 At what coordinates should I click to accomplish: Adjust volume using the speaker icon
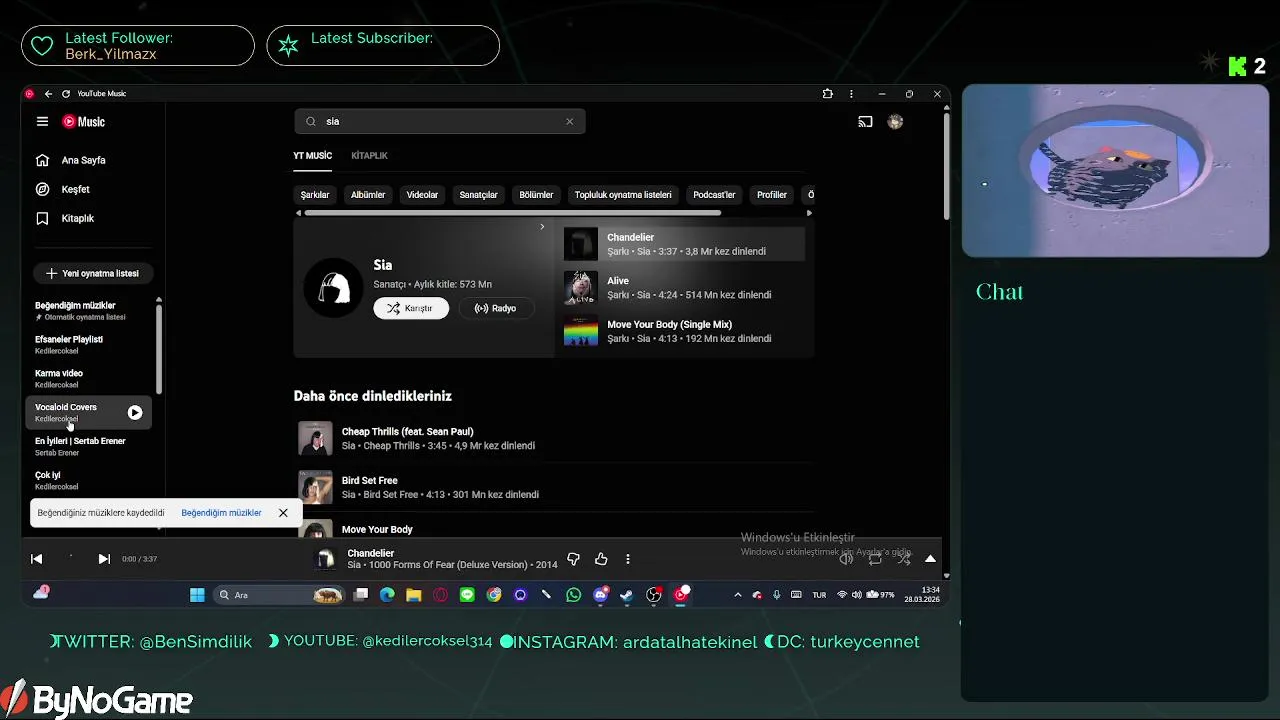pyautogui.click(x=846, y=559)
